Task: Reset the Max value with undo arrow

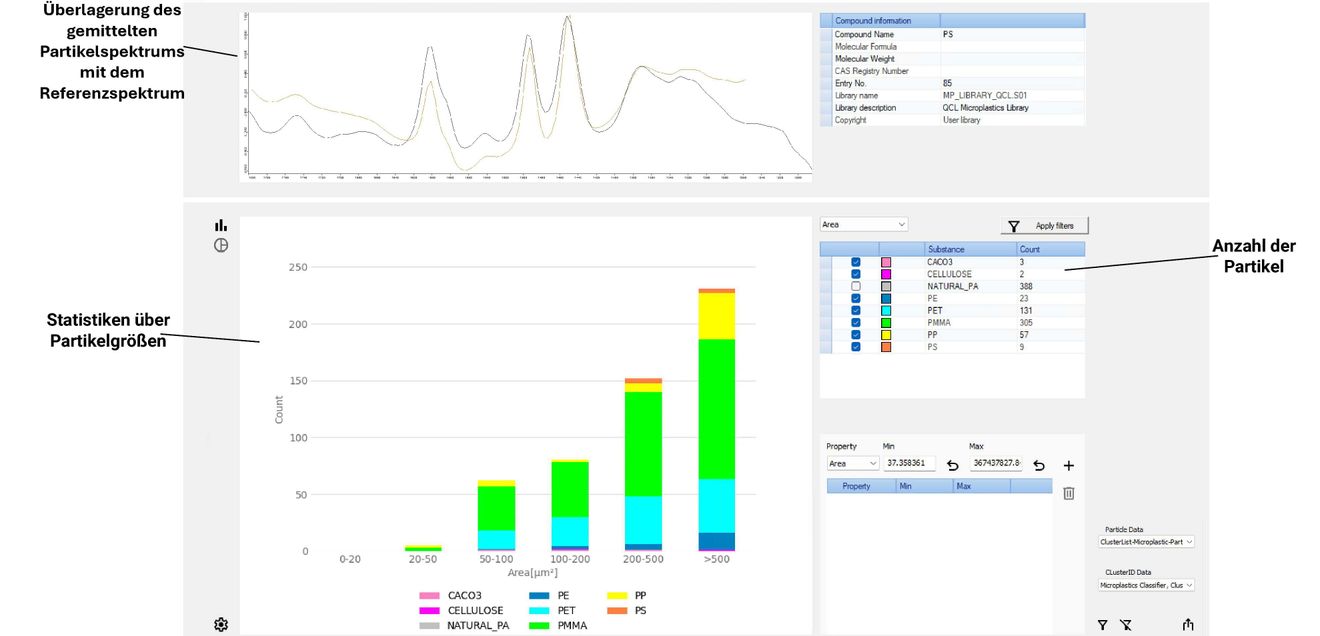Action: point(1039,465)
